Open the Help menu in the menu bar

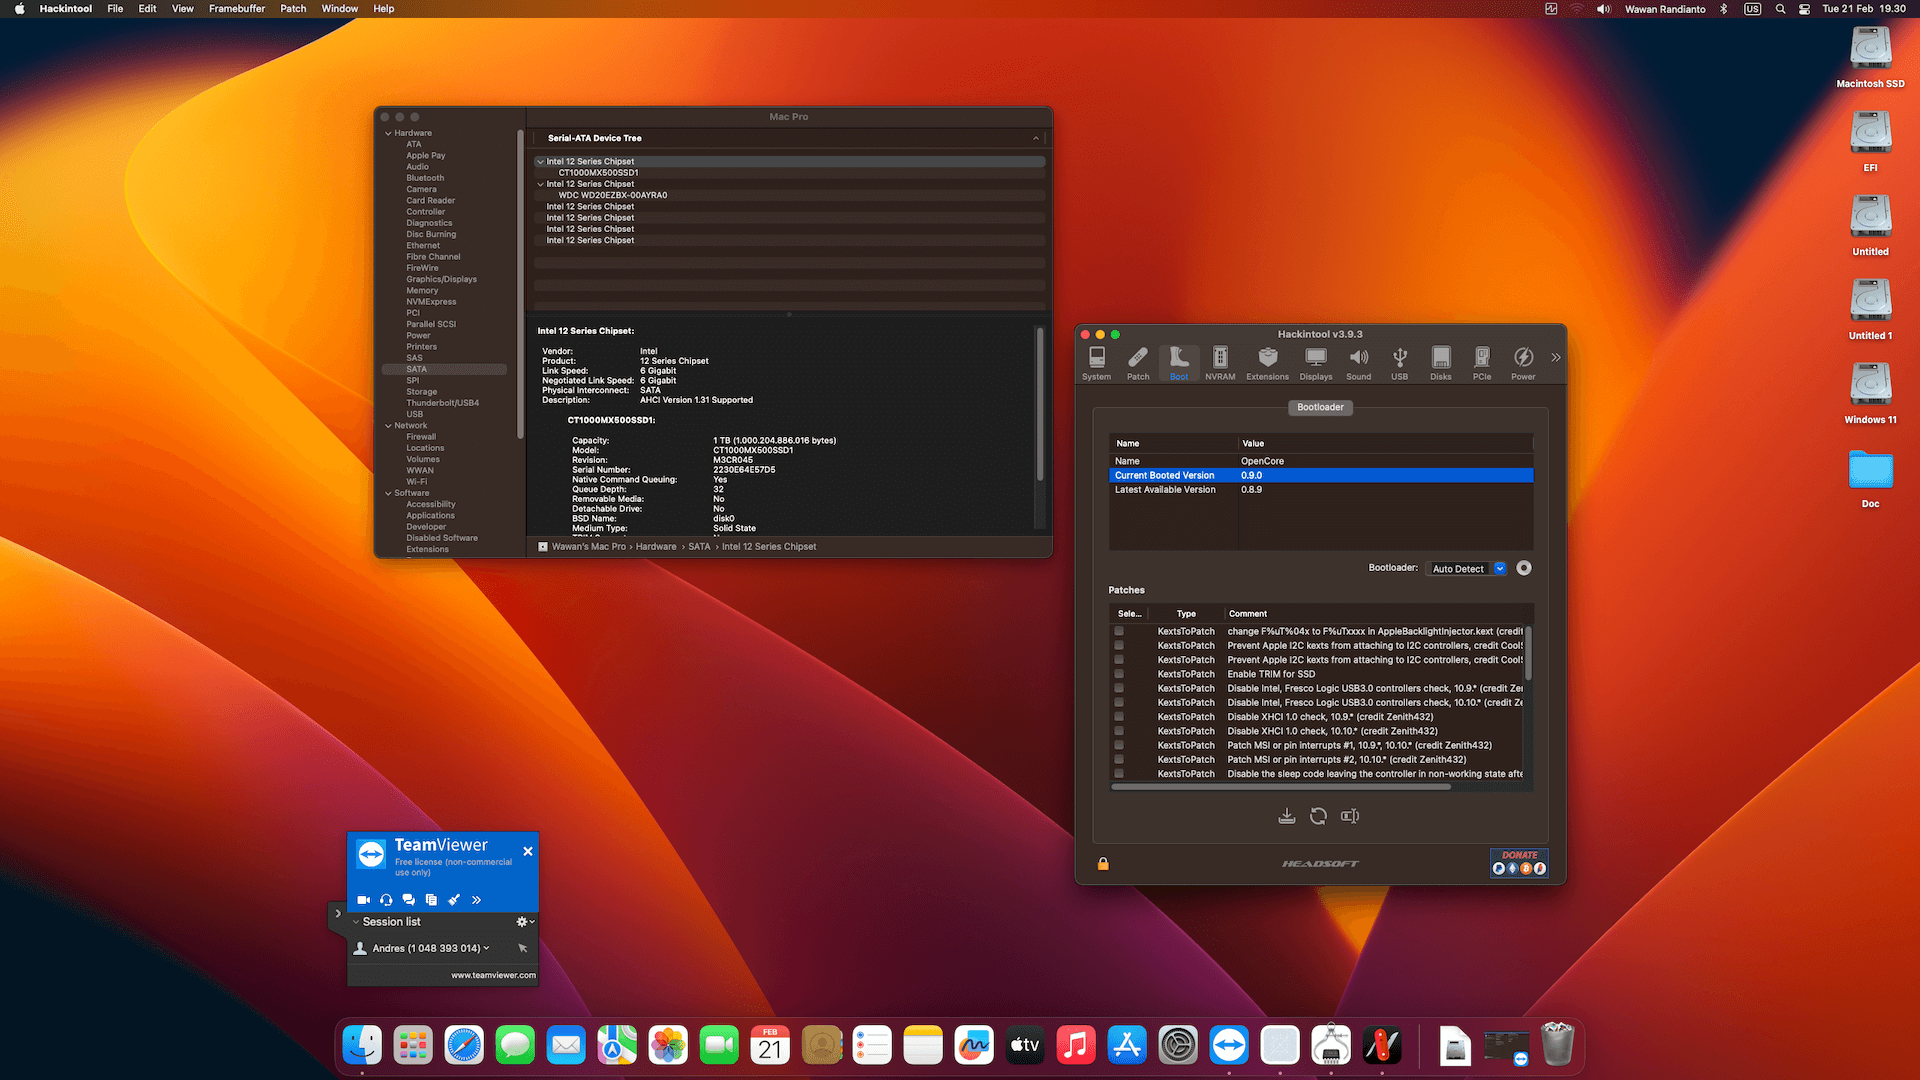pyautogui.click(x=384, y=9)
